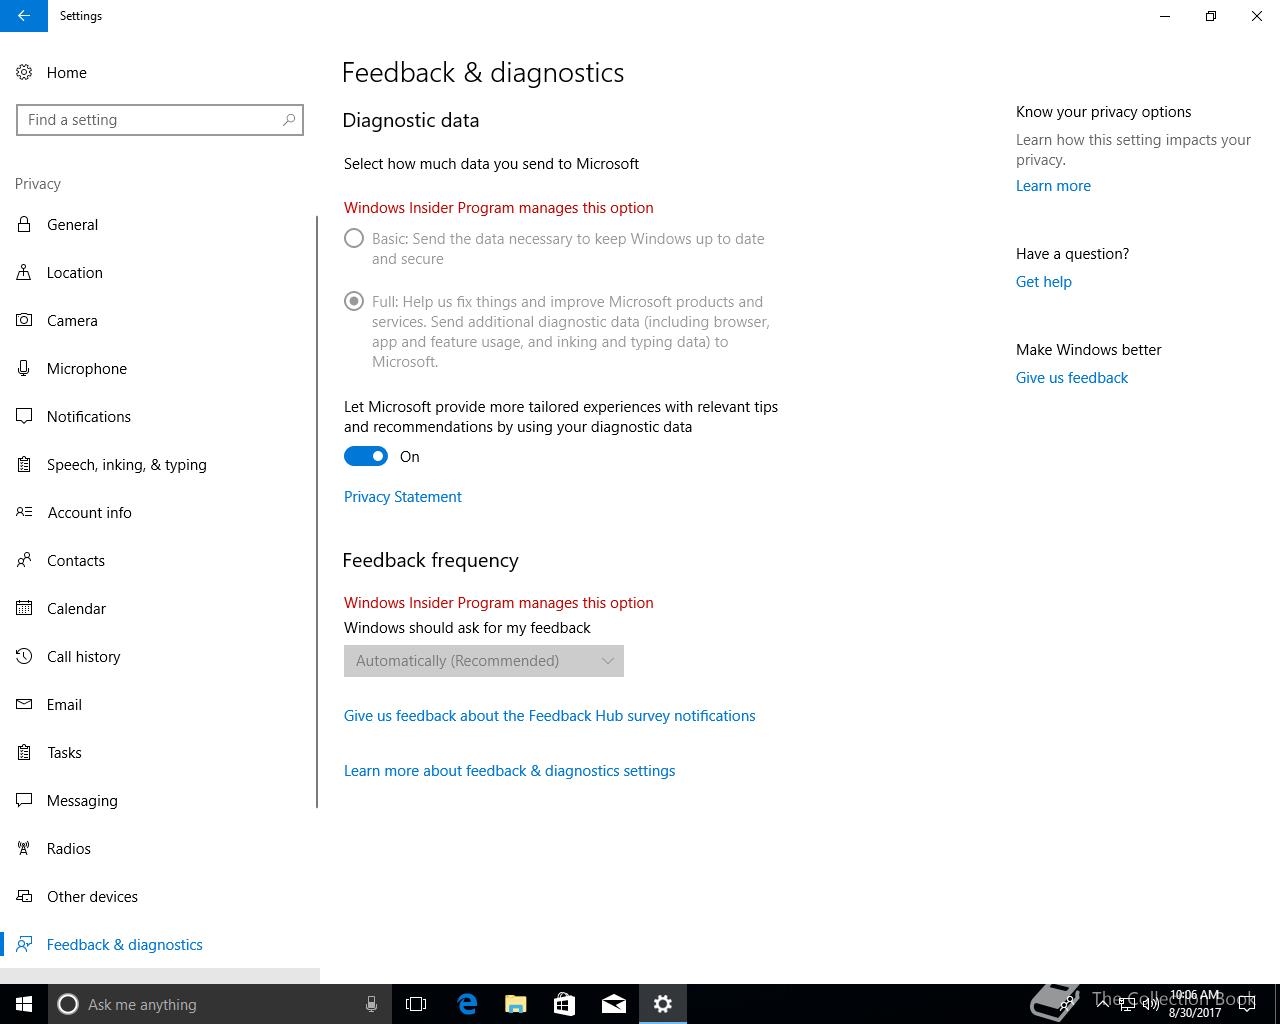Image resolution: width=1280 pixels, height=1024 pixels.
Task: Click the Diagnostic data heading
Action: click(411, 121)
